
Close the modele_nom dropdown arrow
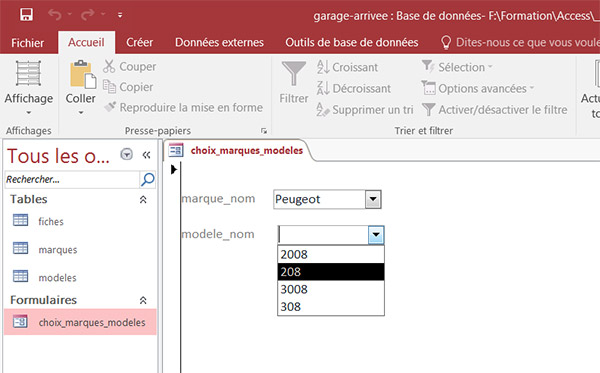[376, 235]
